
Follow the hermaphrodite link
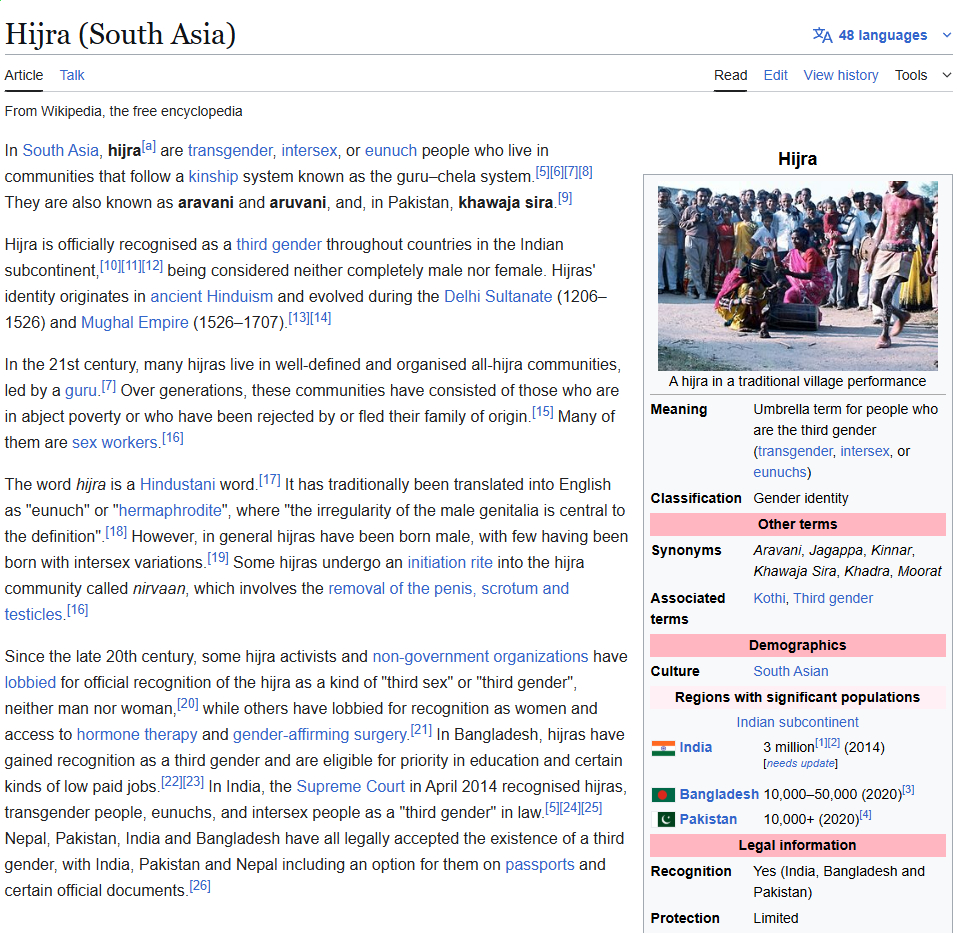click(170, 511)
